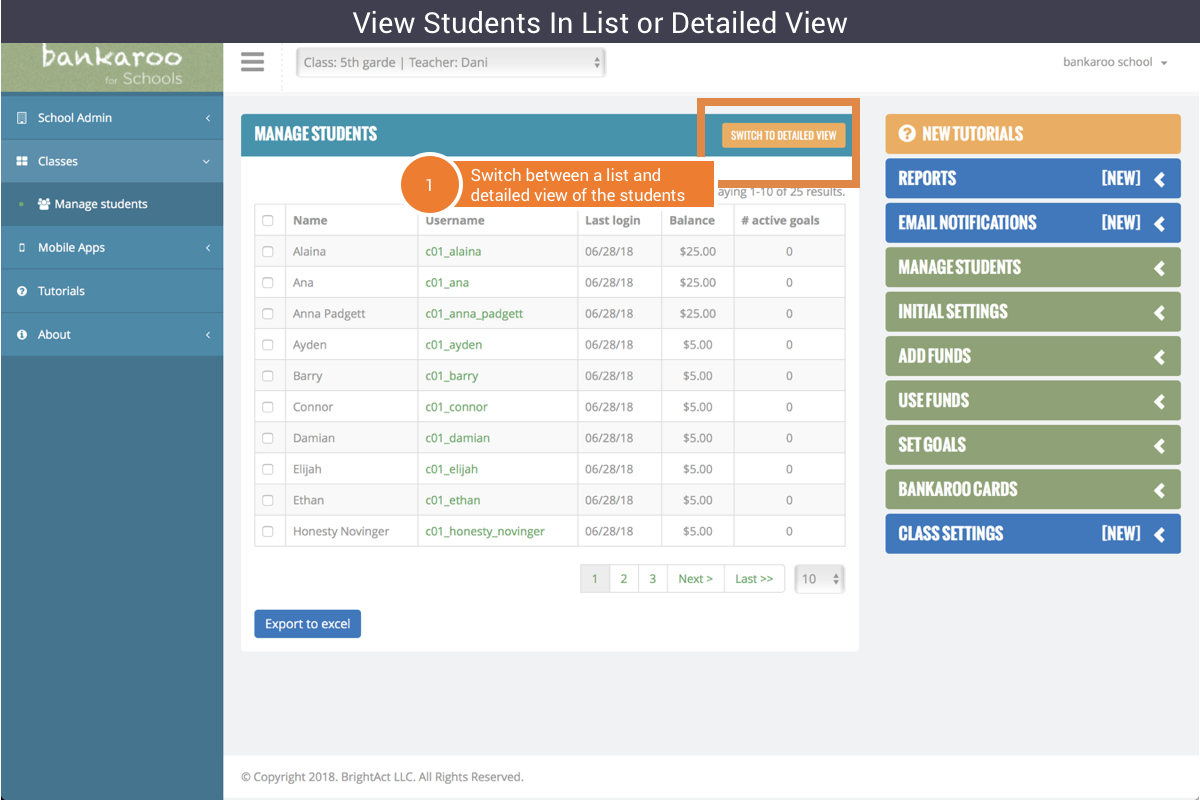1200x800 pixels.
Task: Check the box next to Alaina
Action: [268, 252]
